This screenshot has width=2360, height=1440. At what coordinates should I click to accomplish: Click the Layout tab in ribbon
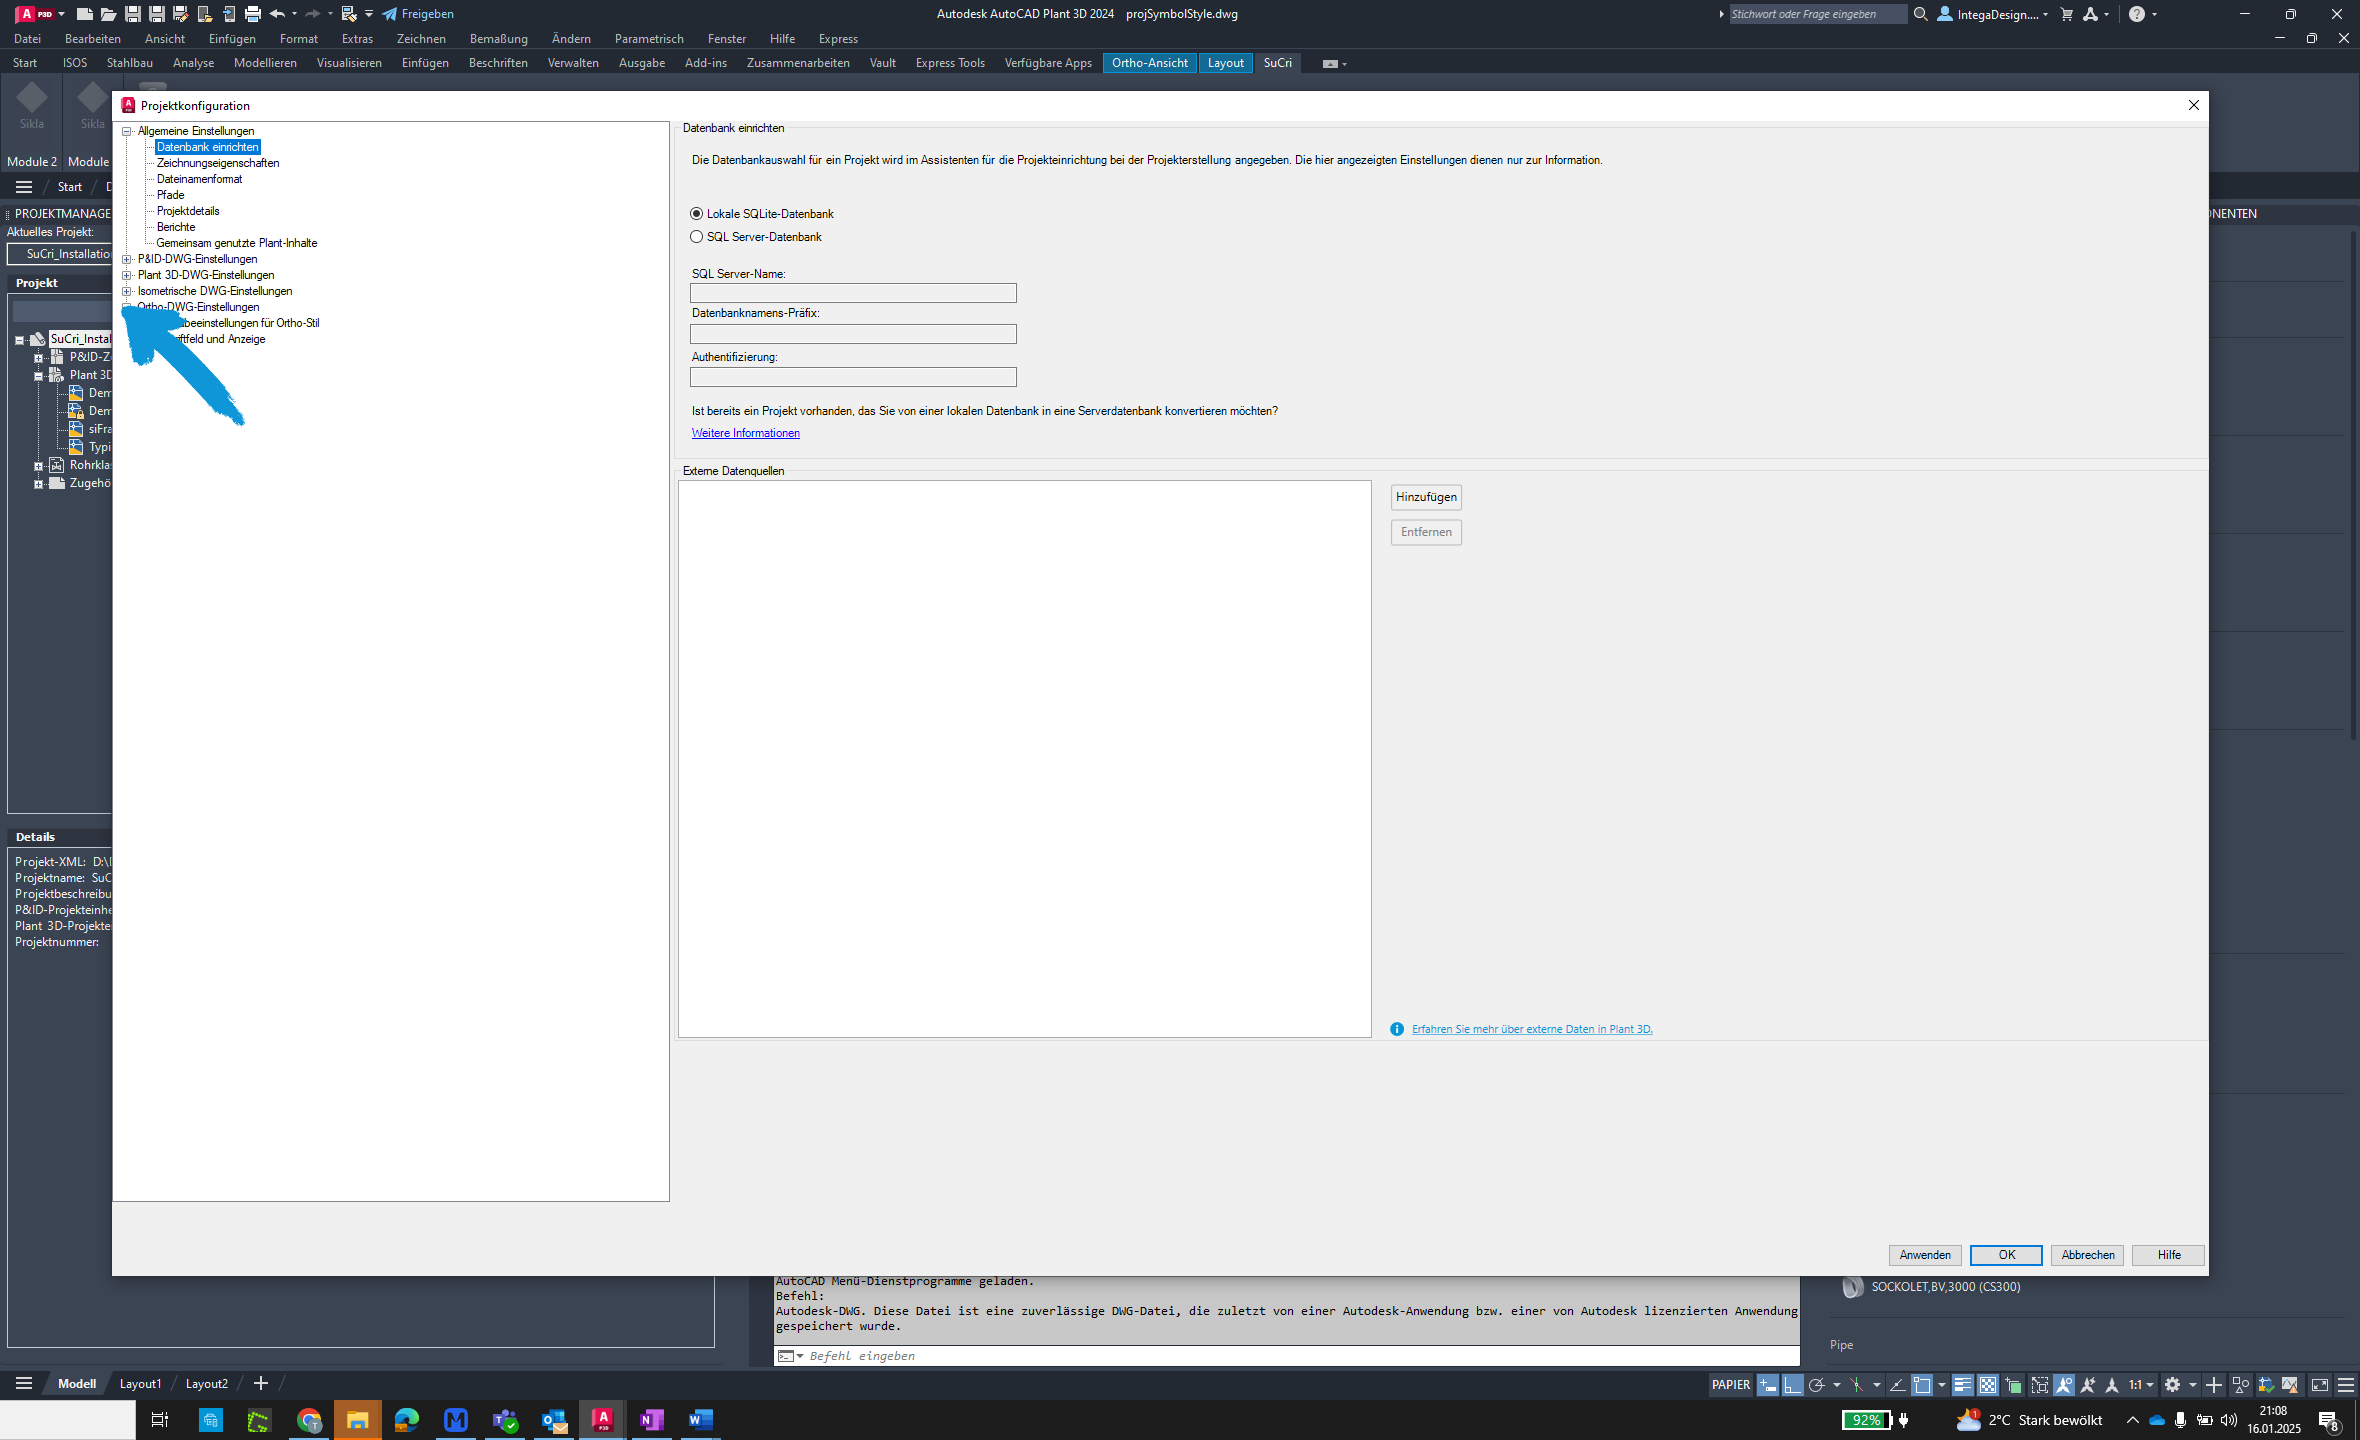click(x=1226, y=64)
